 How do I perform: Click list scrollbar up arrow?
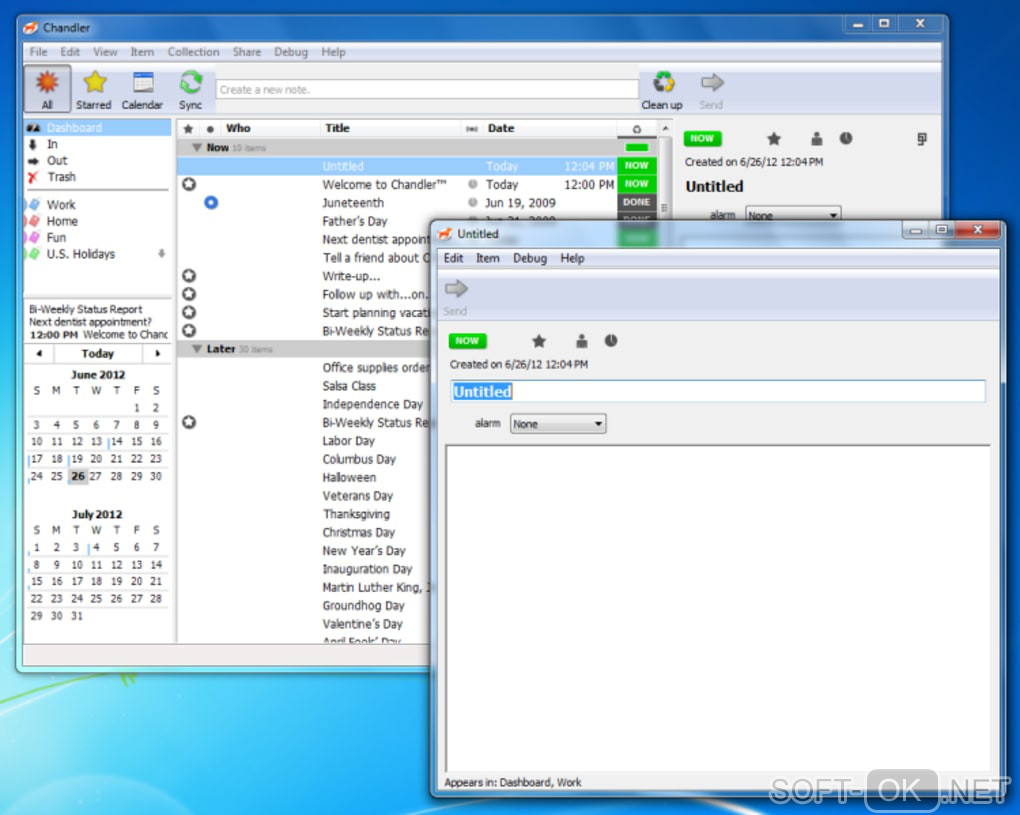(x=665, y=129)
